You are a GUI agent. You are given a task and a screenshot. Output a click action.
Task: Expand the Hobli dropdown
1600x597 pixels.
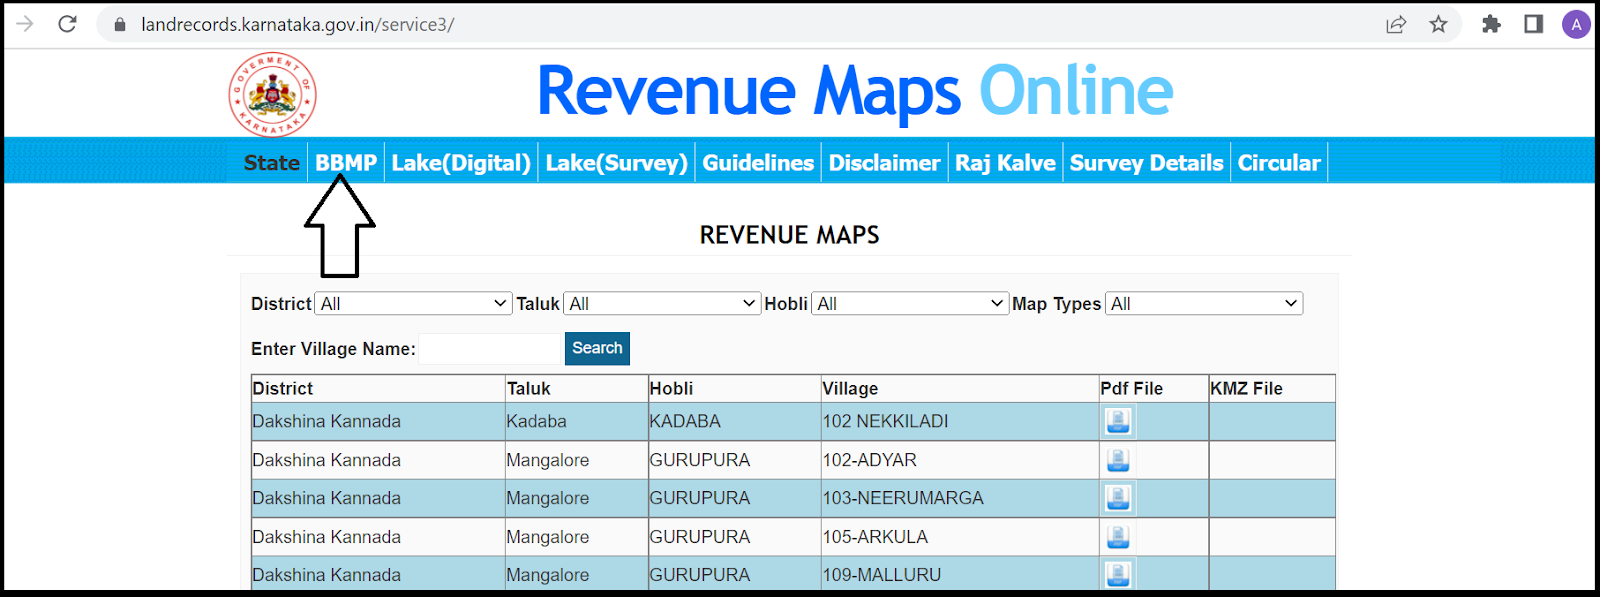[910, 303]
